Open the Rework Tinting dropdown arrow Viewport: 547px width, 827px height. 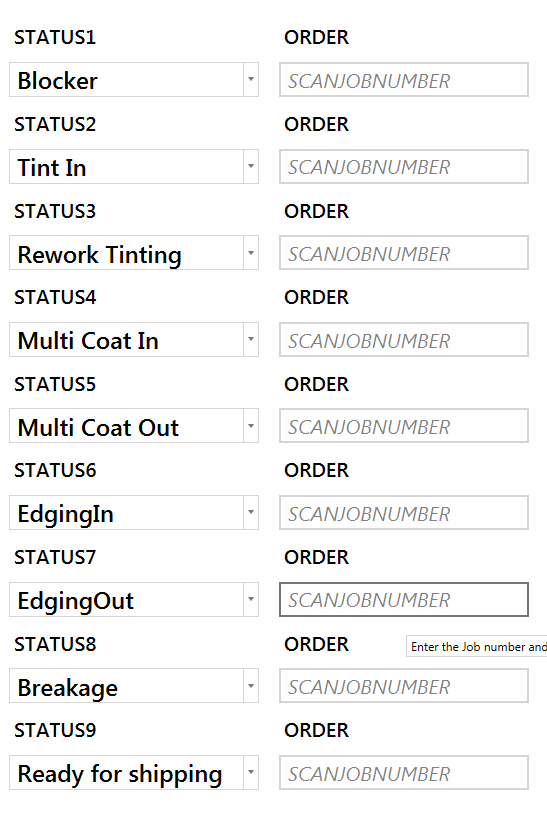coord(251,253)
